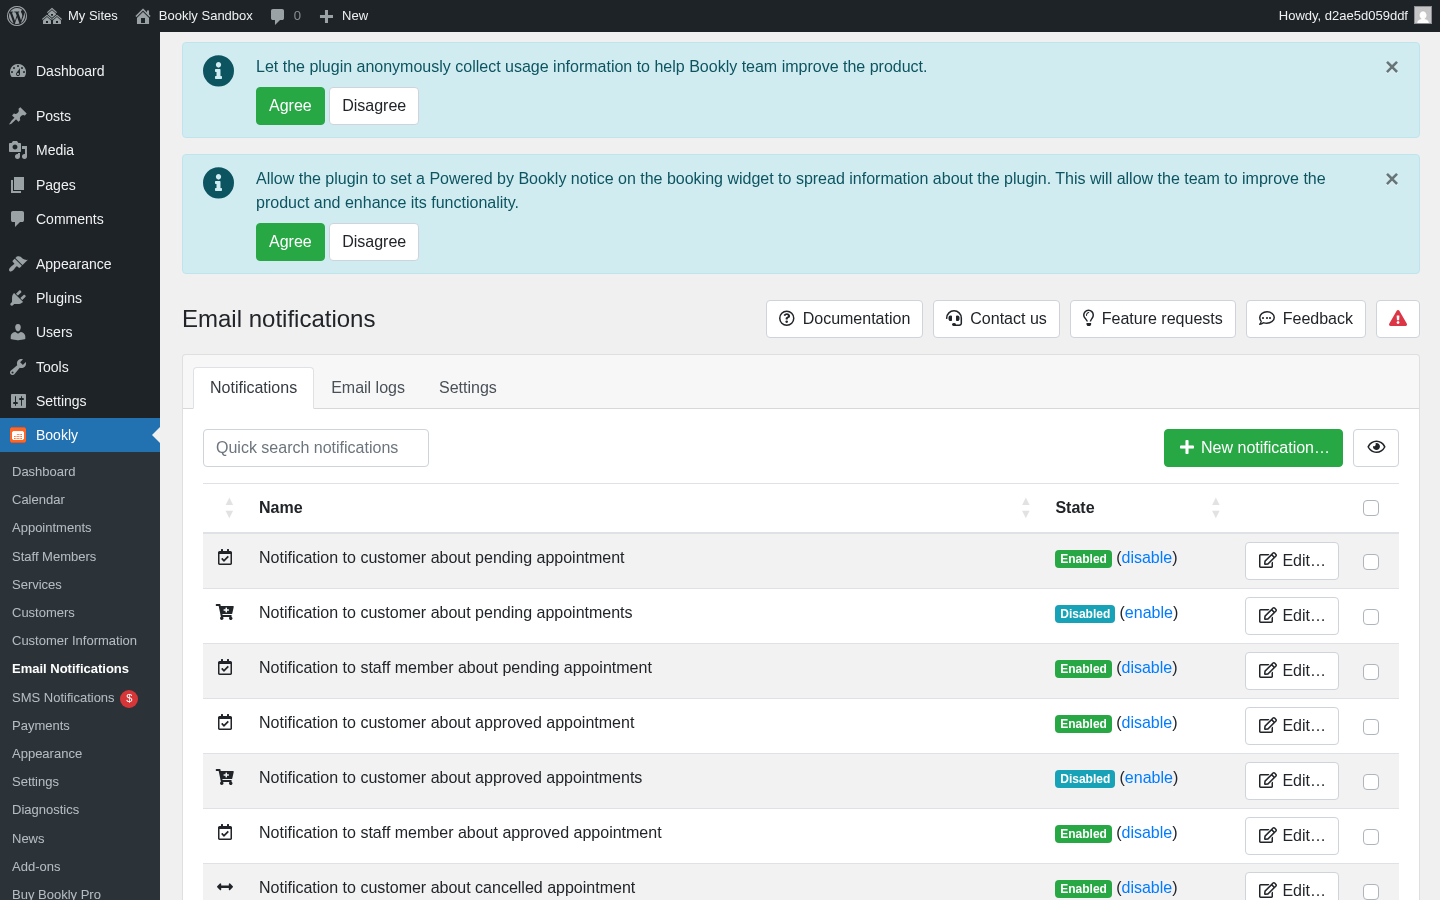The width and height of the screenshot is (1440, 900).
Task: Edit customer pending appointment notification
Action: click(x=1291, y=561)
